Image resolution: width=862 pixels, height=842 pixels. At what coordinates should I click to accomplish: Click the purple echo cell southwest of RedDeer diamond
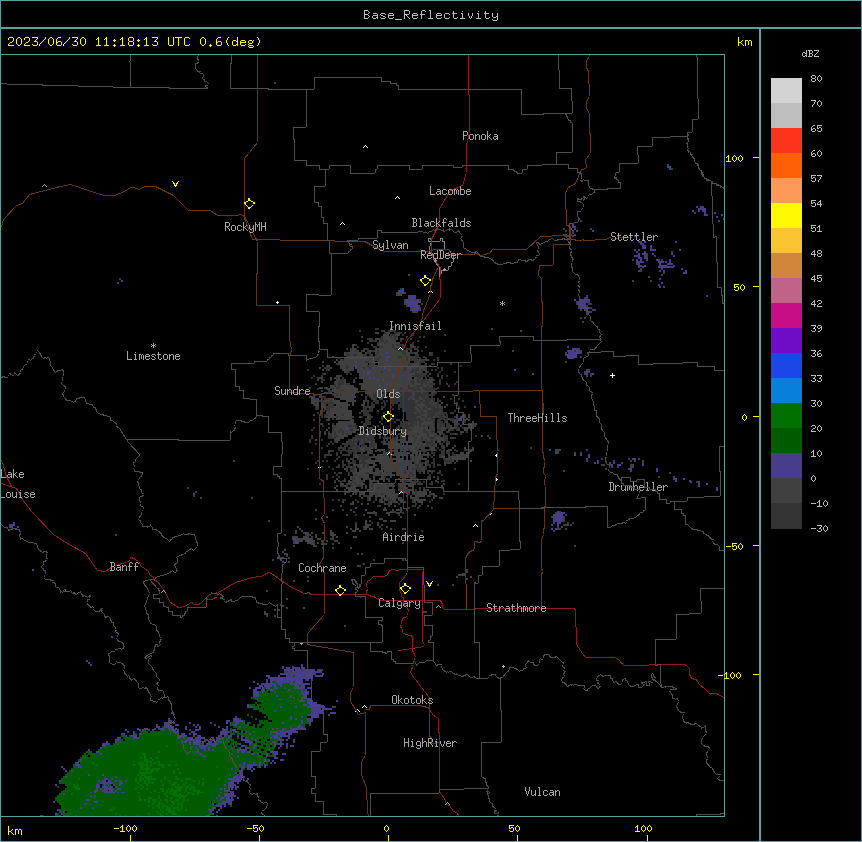point(412,302)
